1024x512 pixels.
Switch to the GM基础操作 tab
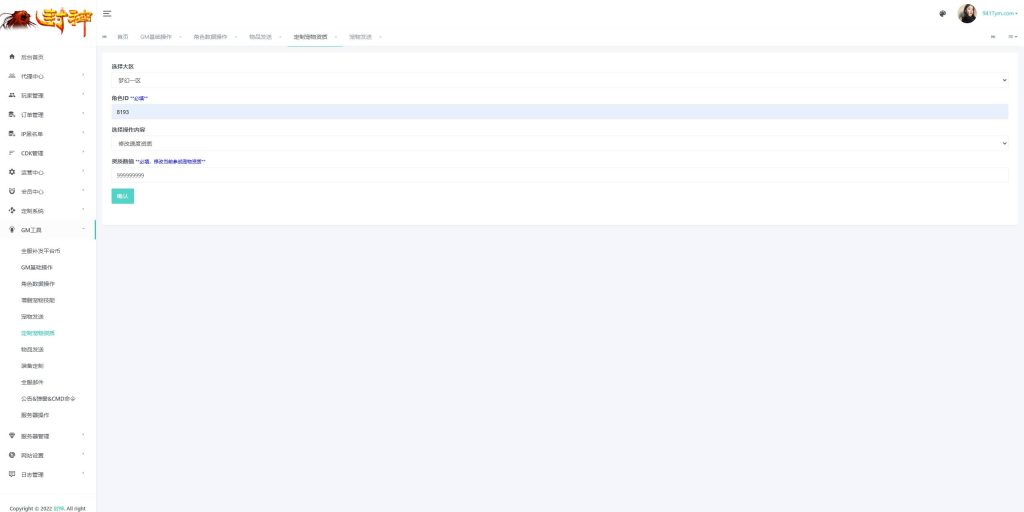coord(155,37)
